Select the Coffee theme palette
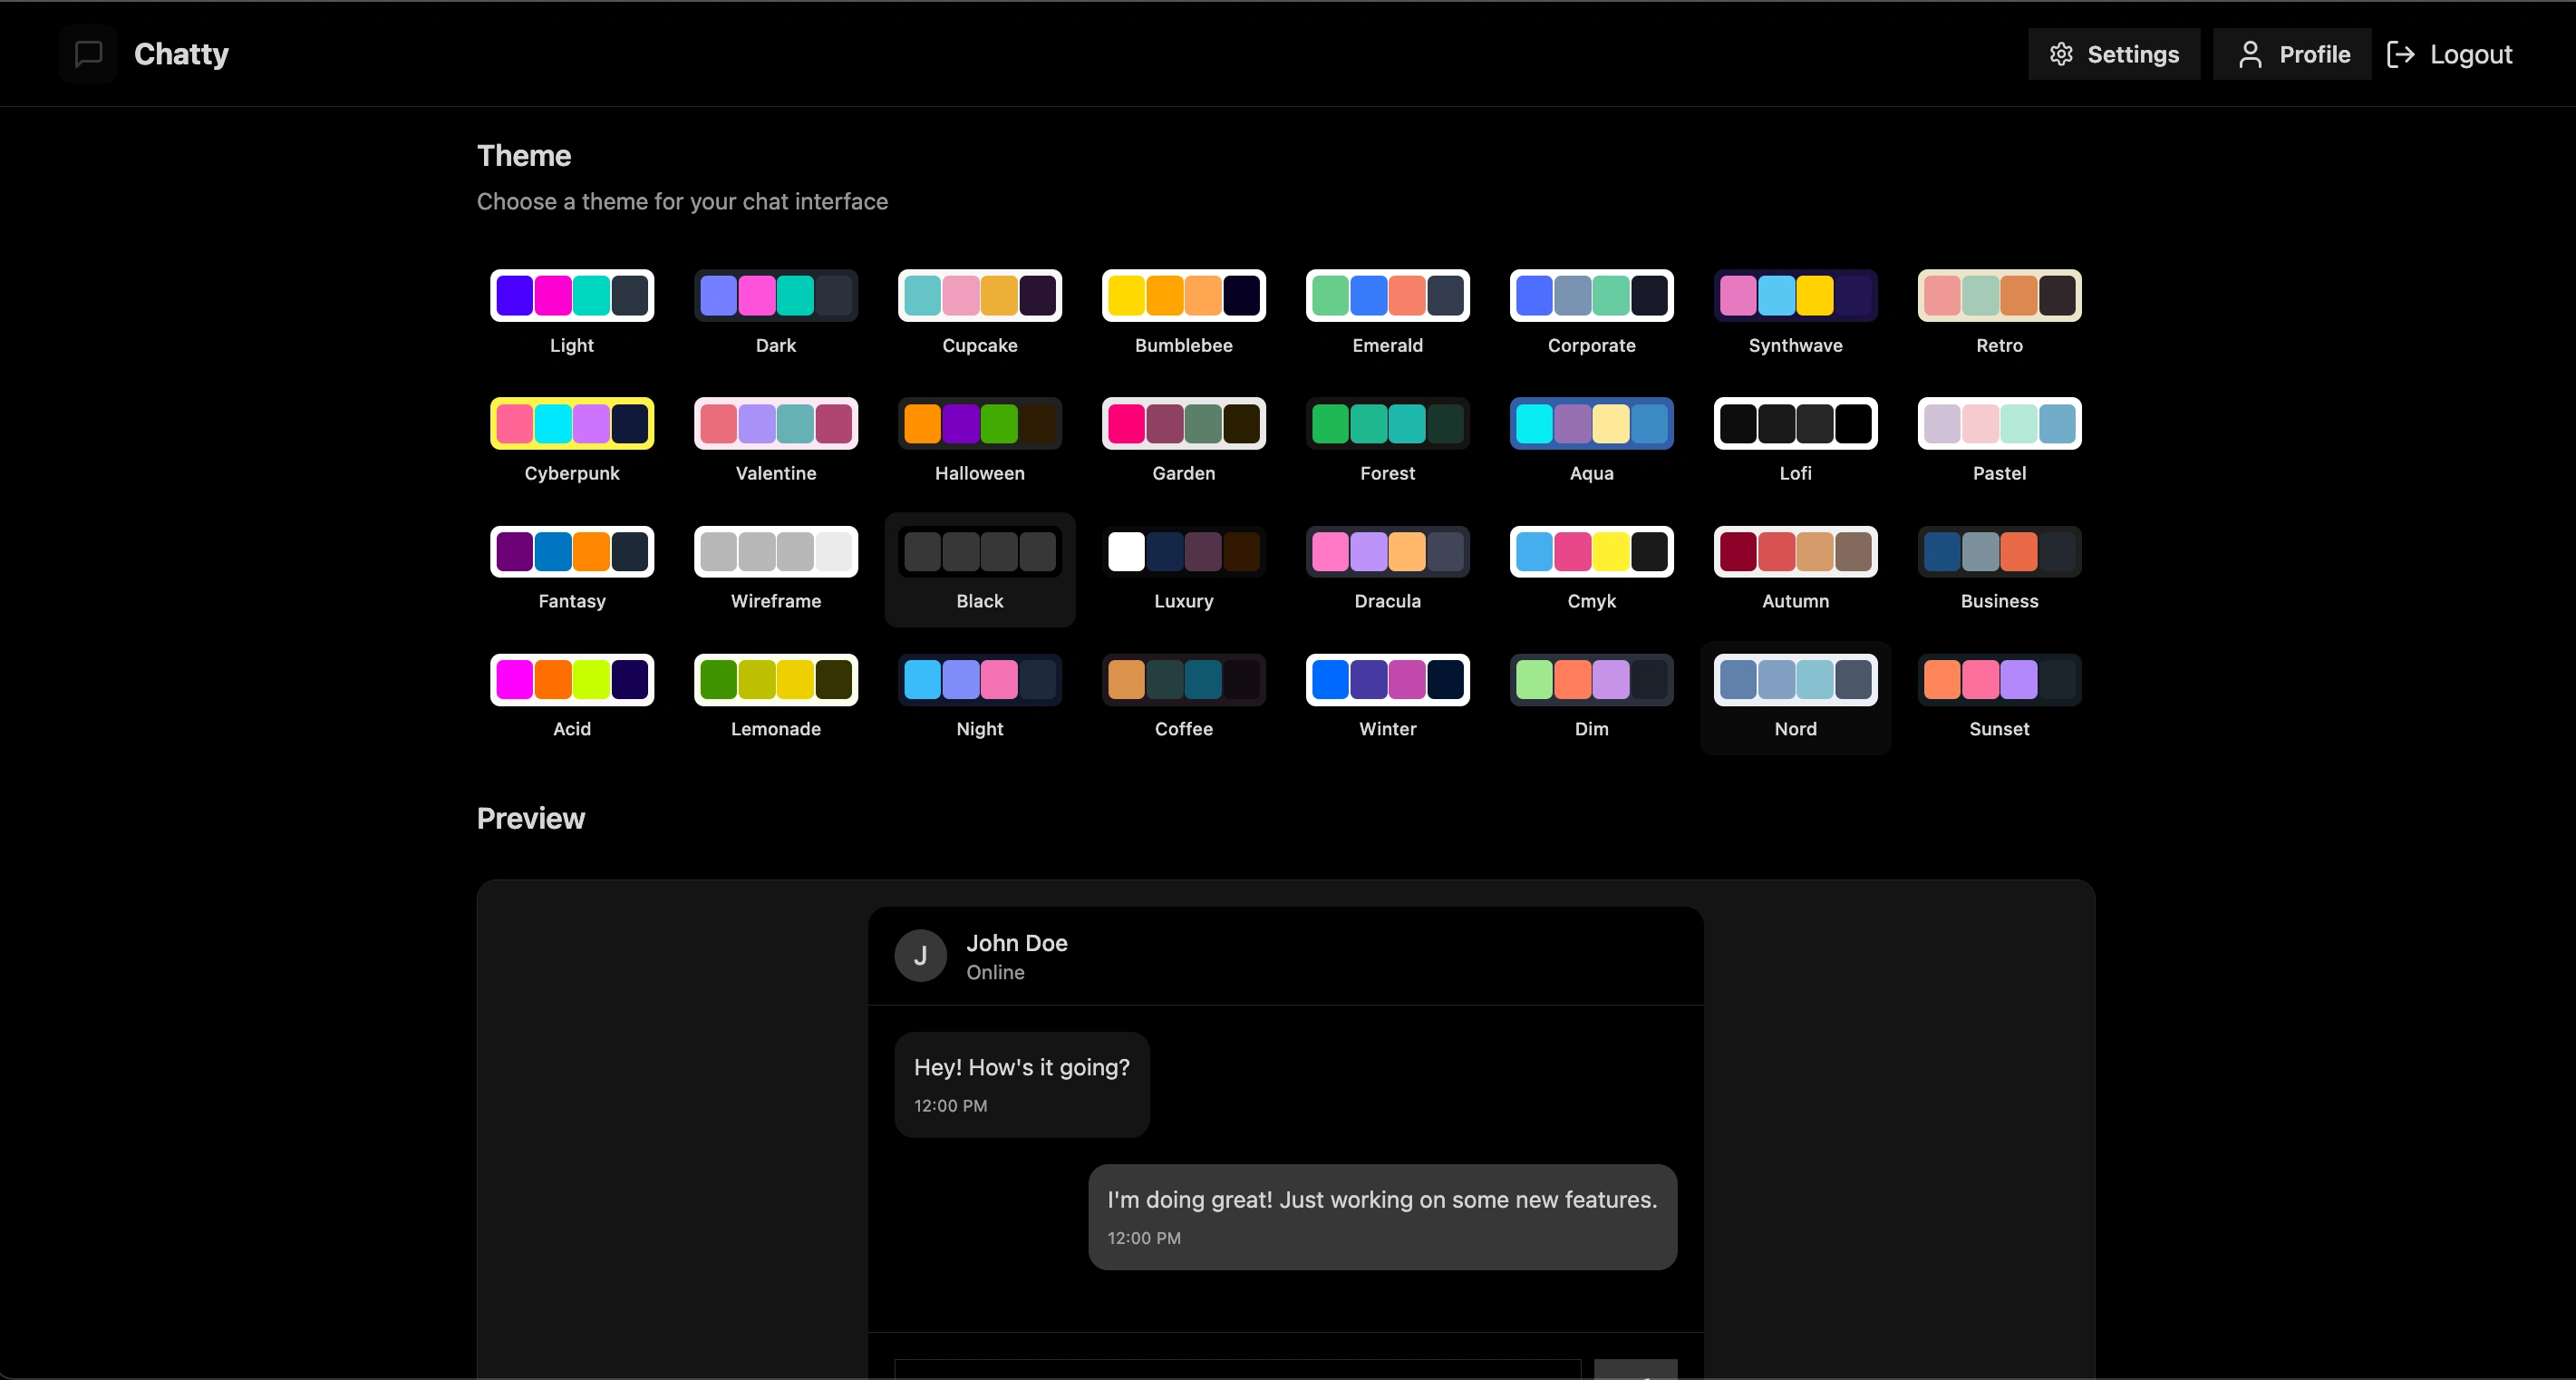This screenshot has height=1380, width=2576. (x=1183, y=680)
